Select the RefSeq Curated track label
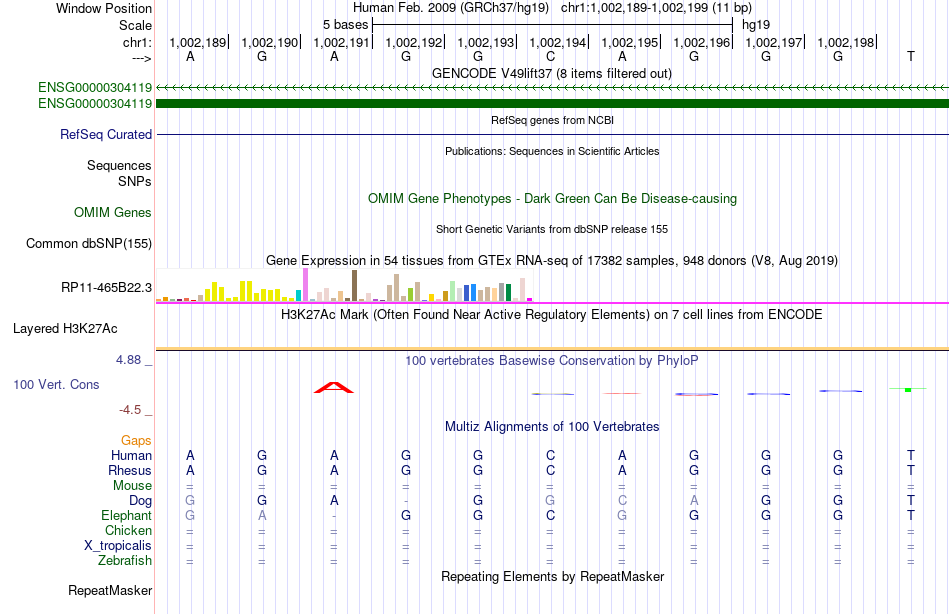Image resolution: width=950 pixels, height=614 pixels. point(106,135)
